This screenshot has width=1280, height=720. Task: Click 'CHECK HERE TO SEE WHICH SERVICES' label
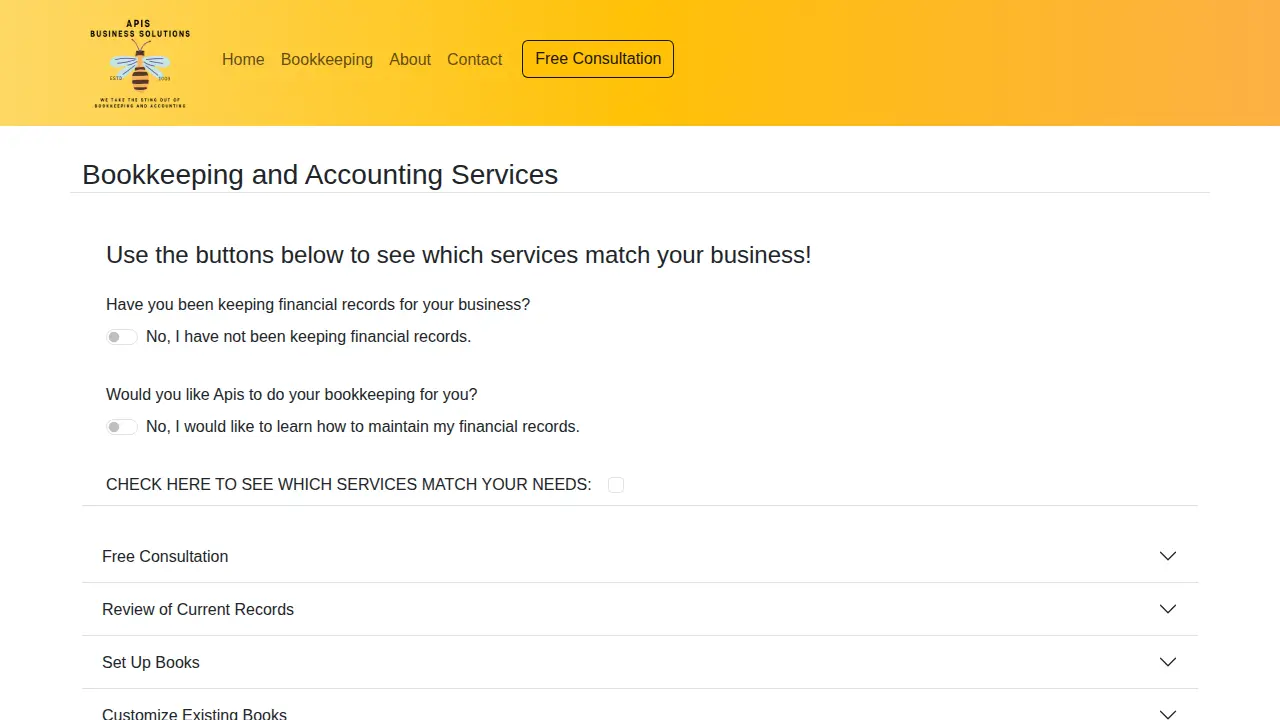pyautogui.click(x=349, y=484)
